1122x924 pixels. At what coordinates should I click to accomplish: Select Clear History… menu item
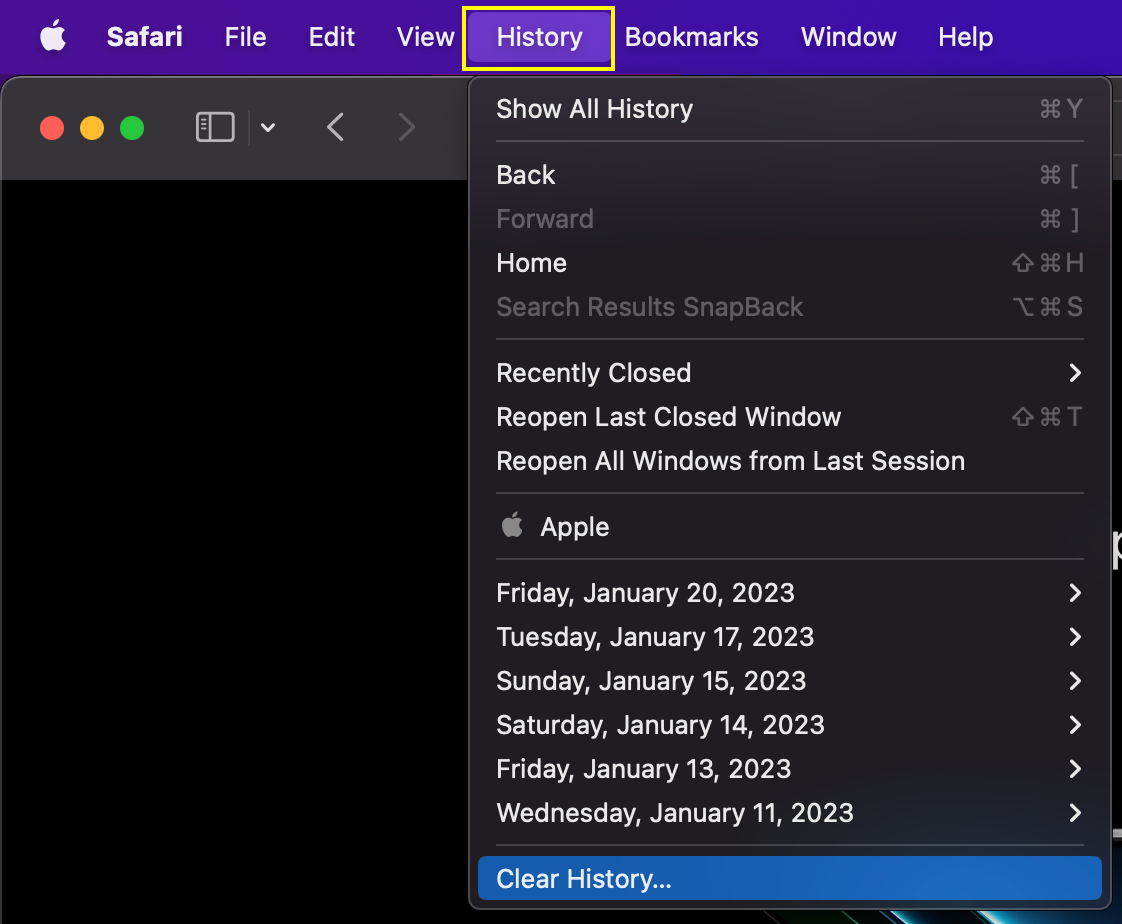pos(789,878)
